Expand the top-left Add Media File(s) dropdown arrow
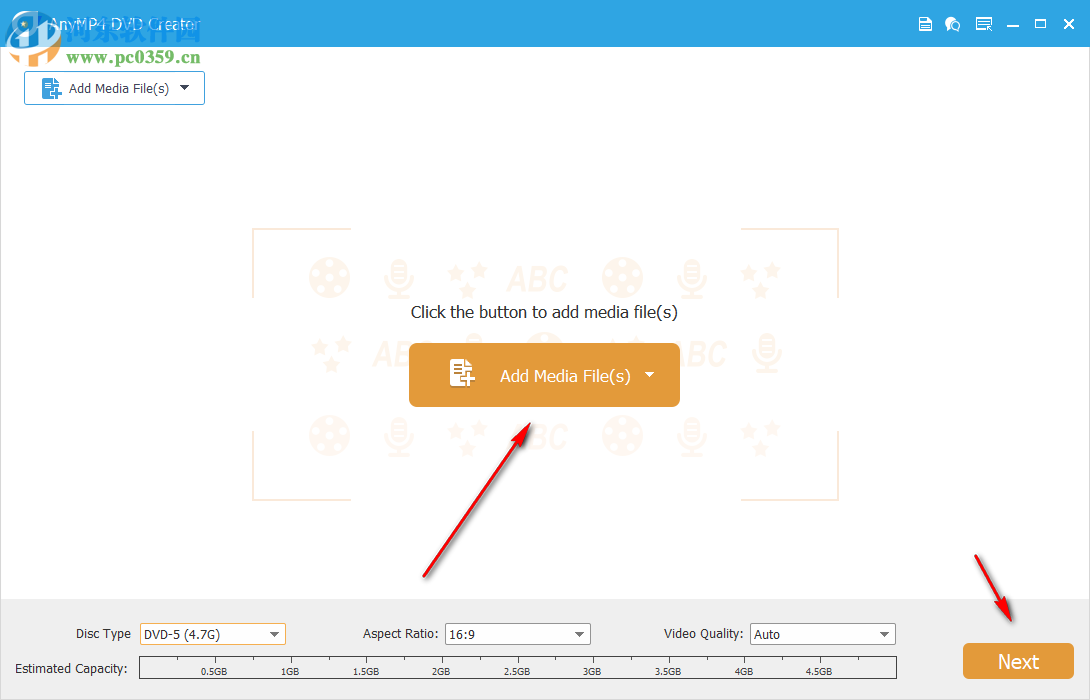Viewport: 1090px width, 700px height. click(185, 88)
